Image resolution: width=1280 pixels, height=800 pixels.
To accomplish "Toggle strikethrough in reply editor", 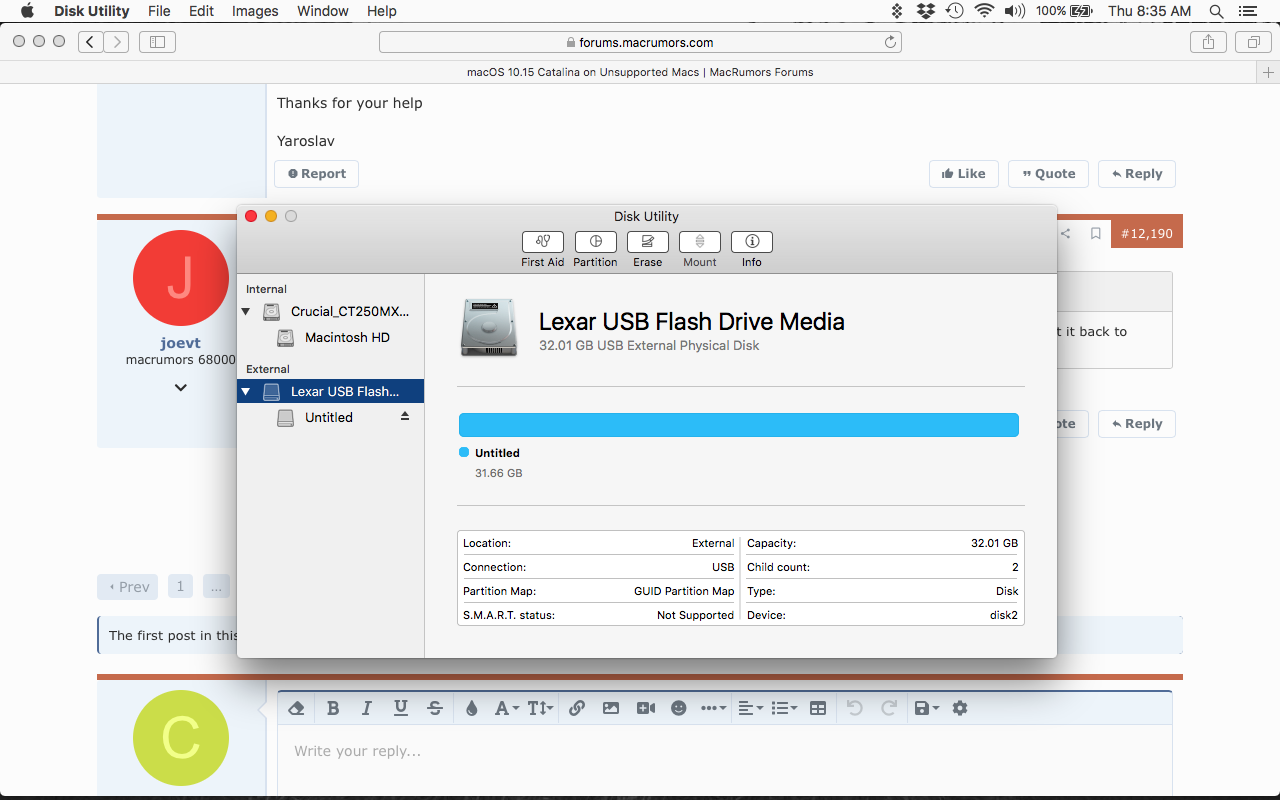I will (x=435, y=708).
